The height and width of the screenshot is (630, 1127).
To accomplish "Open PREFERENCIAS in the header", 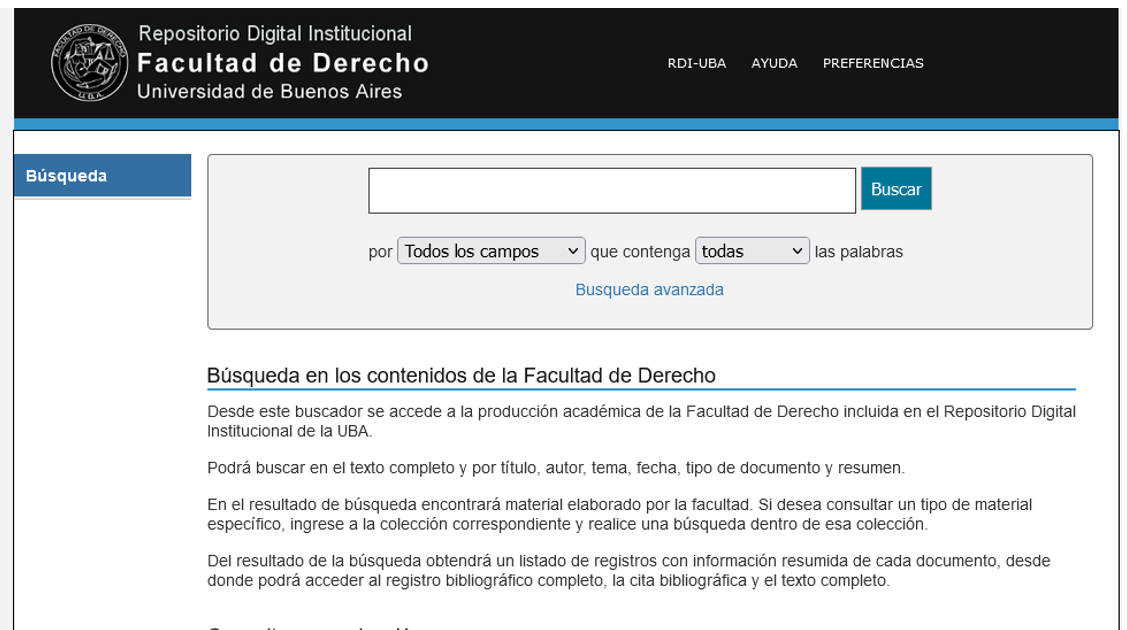I will tap(873, 63).
